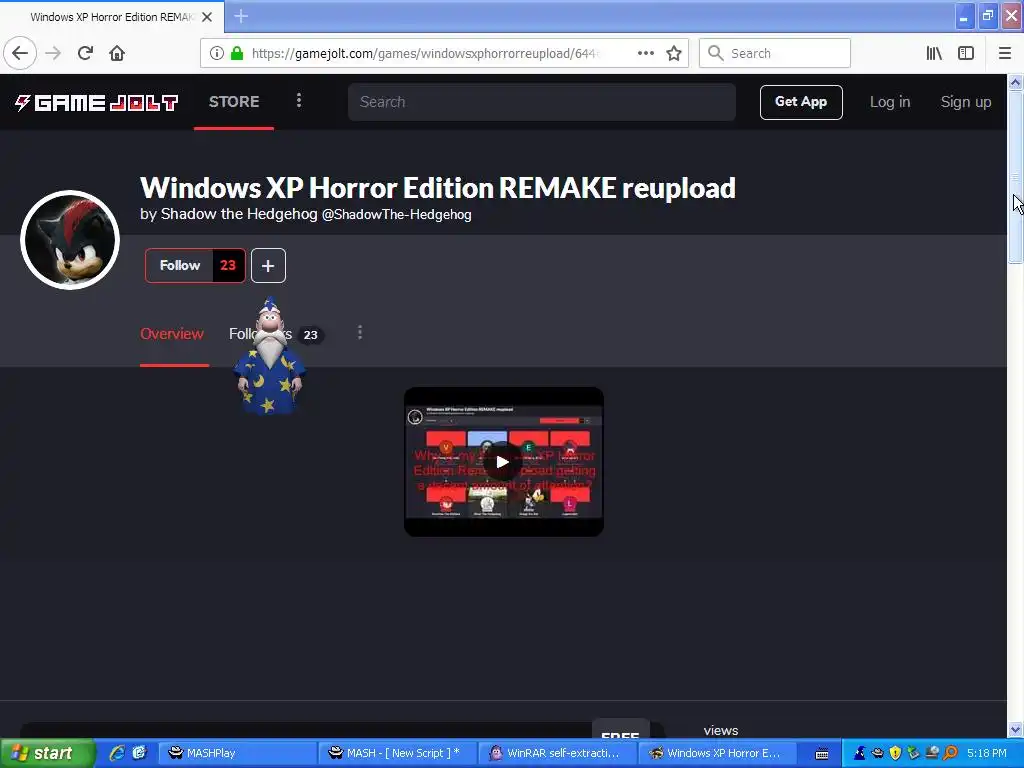This screenshot has width=1024, height=768.
Task: Play the game trailer video
Action: point(502,462)
